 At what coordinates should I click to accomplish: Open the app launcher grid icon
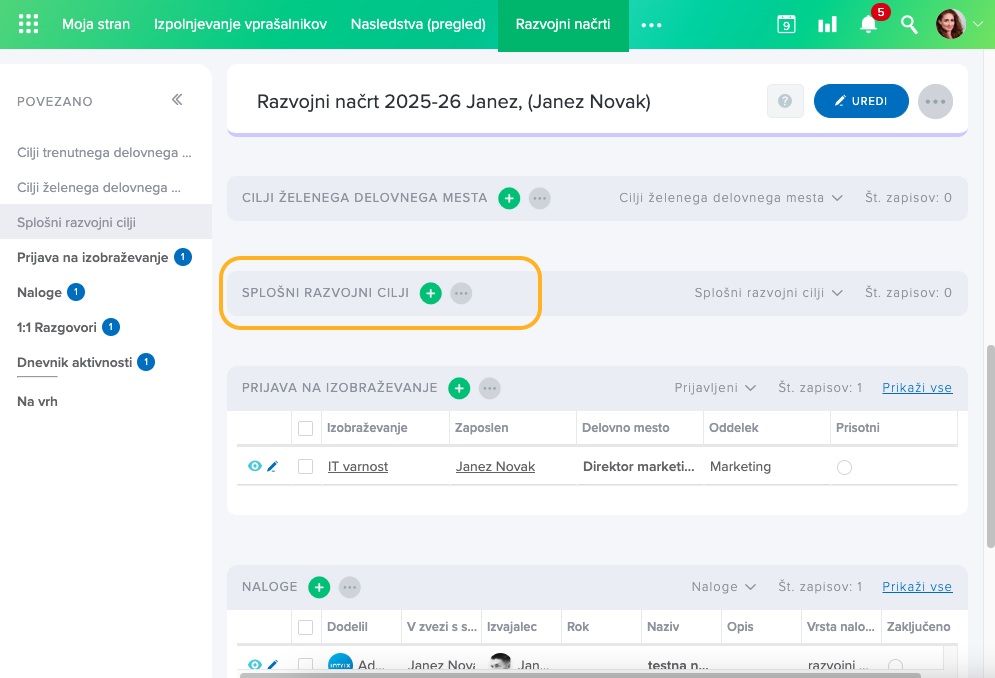point(29,24)
